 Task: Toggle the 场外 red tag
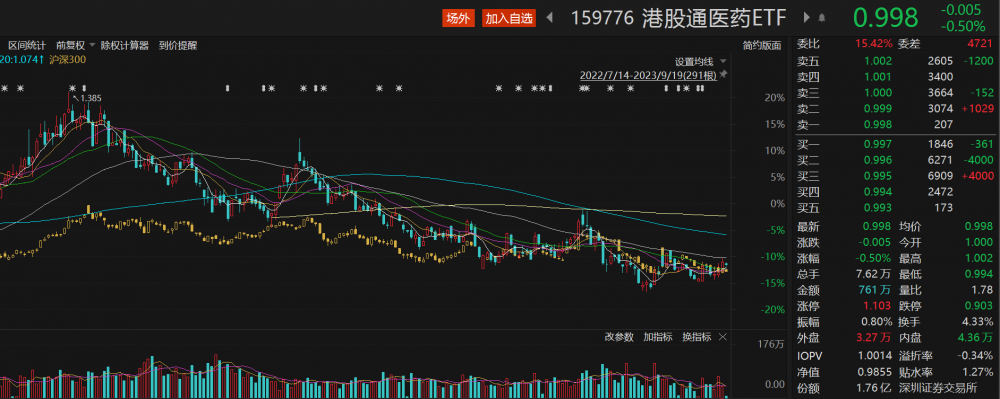click(458, 18)
